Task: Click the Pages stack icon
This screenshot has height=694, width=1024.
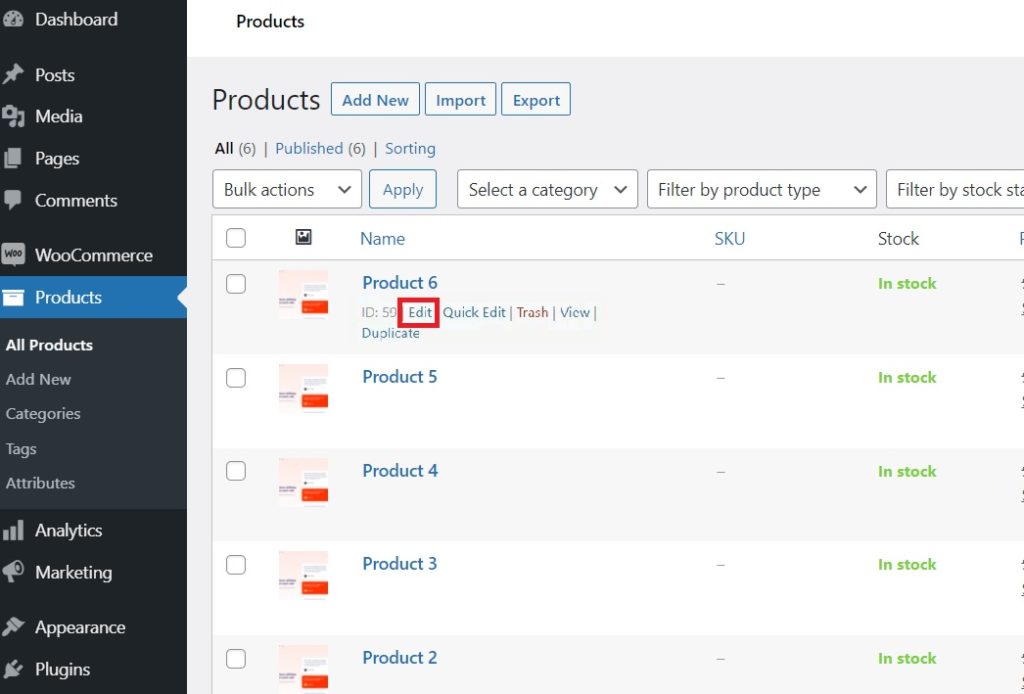Action: [12, 158]
